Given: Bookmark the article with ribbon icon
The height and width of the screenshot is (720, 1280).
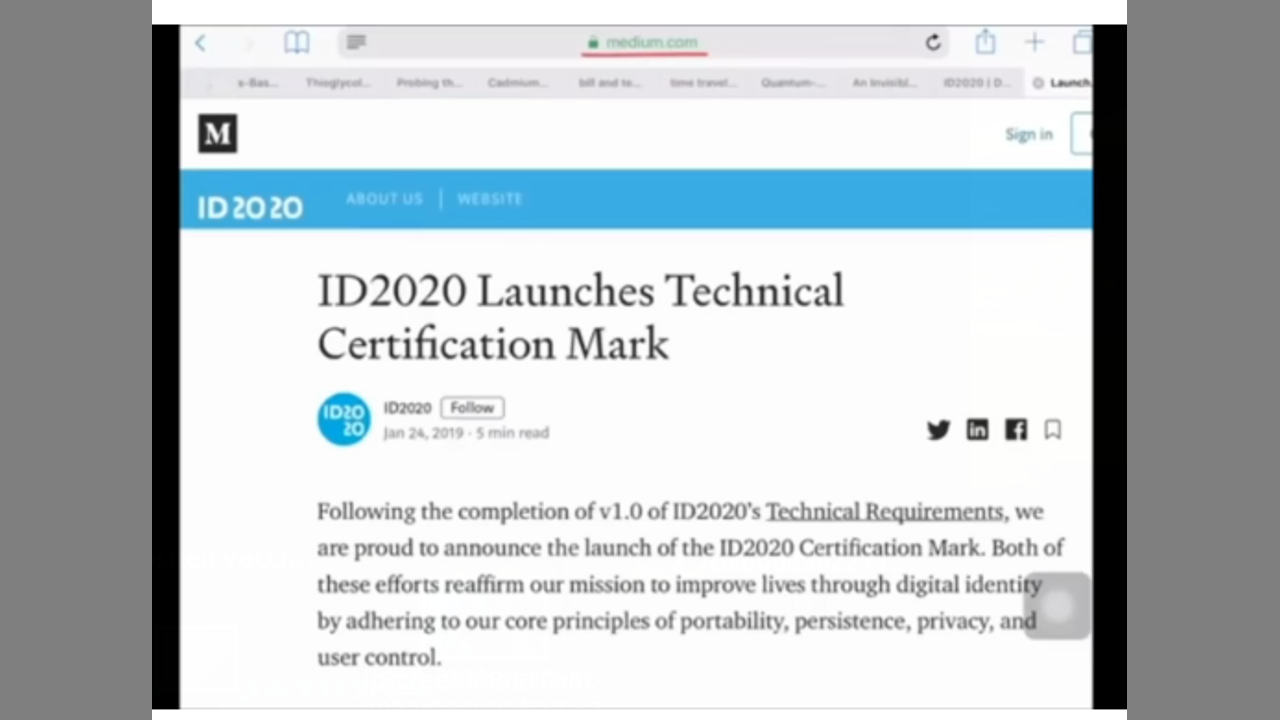Looking at the screenshot, I should (x=1052, y=430).
